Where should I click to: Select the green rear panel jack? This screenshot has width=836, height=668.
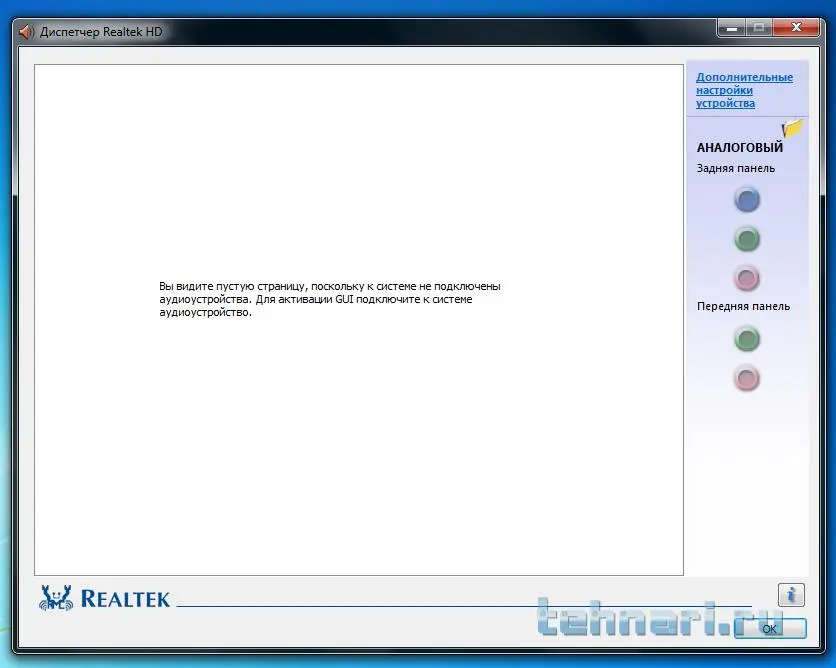pyautogui.click(x=747, y=239)
